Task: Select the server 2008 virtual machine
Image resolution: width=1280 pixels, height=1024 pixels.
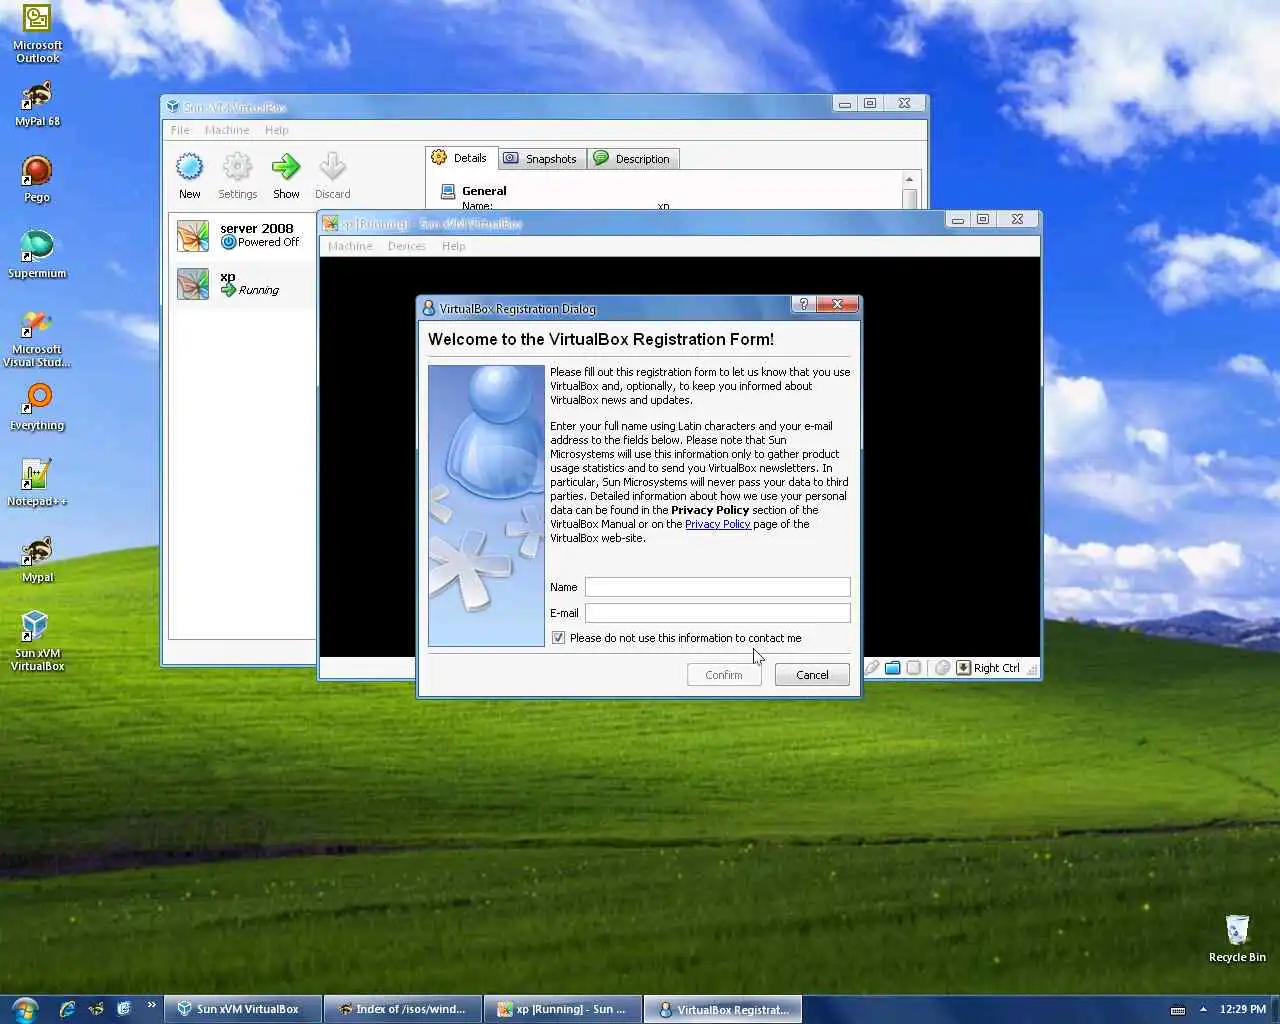Action: click(x=241, y=235)
